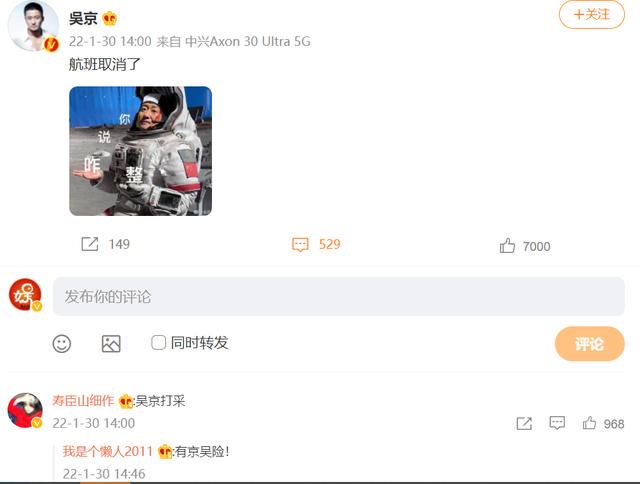Enable the 同时转发 checkbox
The width and height of the screenshot is (640, 484).
pos(158,342)
